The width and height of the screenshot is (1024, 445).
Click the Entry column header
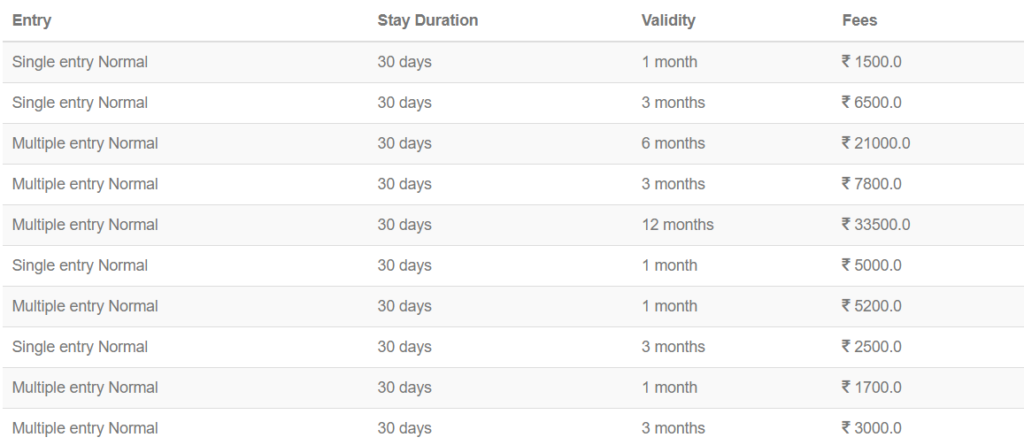(32, 20)
